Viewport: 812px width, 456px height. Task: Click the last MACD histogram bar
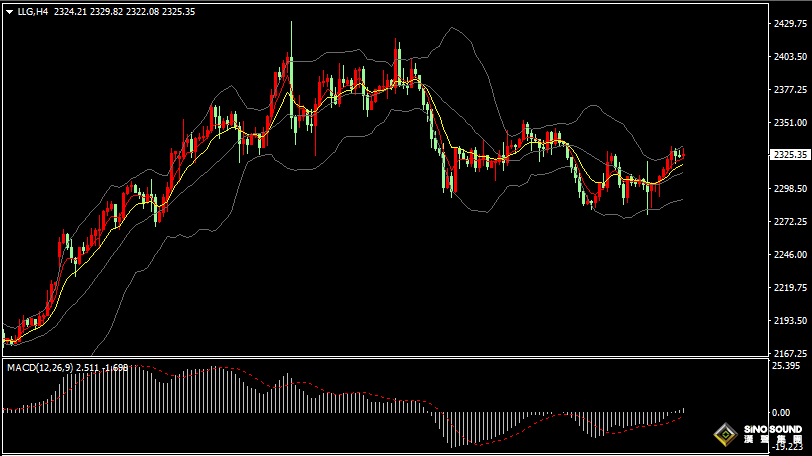click(684, 410)
